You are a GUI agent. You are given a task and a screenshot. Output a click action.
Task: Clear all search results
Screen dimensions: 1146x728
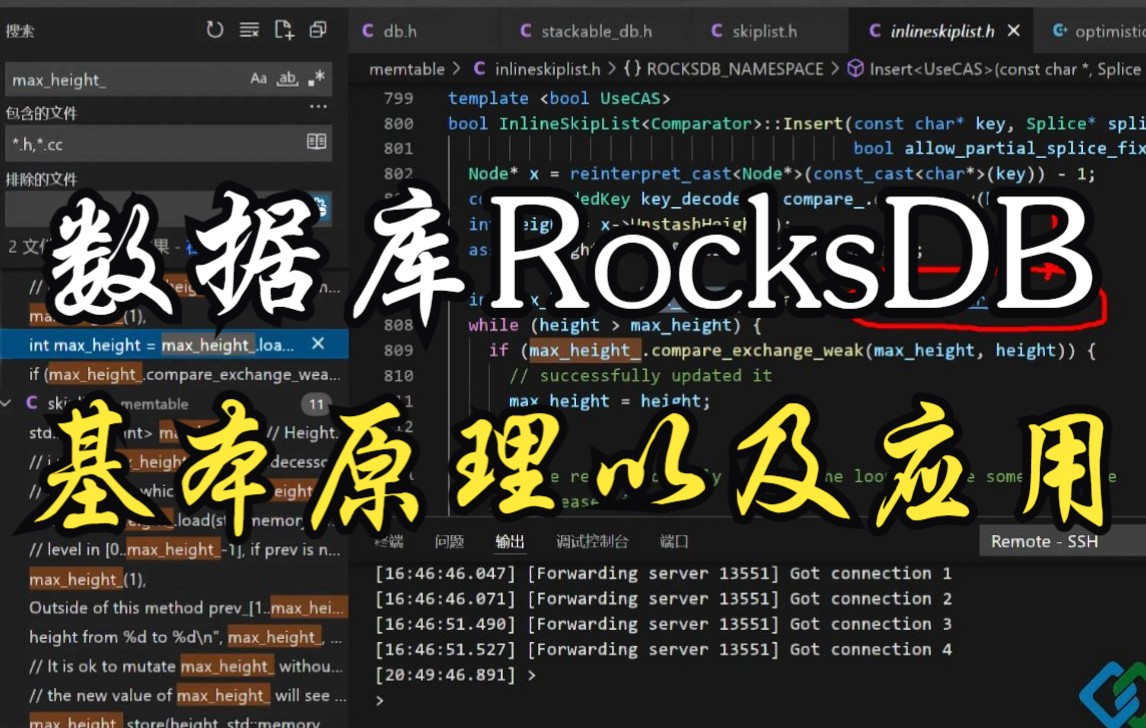pyautogui.click(x=249, y=30)
